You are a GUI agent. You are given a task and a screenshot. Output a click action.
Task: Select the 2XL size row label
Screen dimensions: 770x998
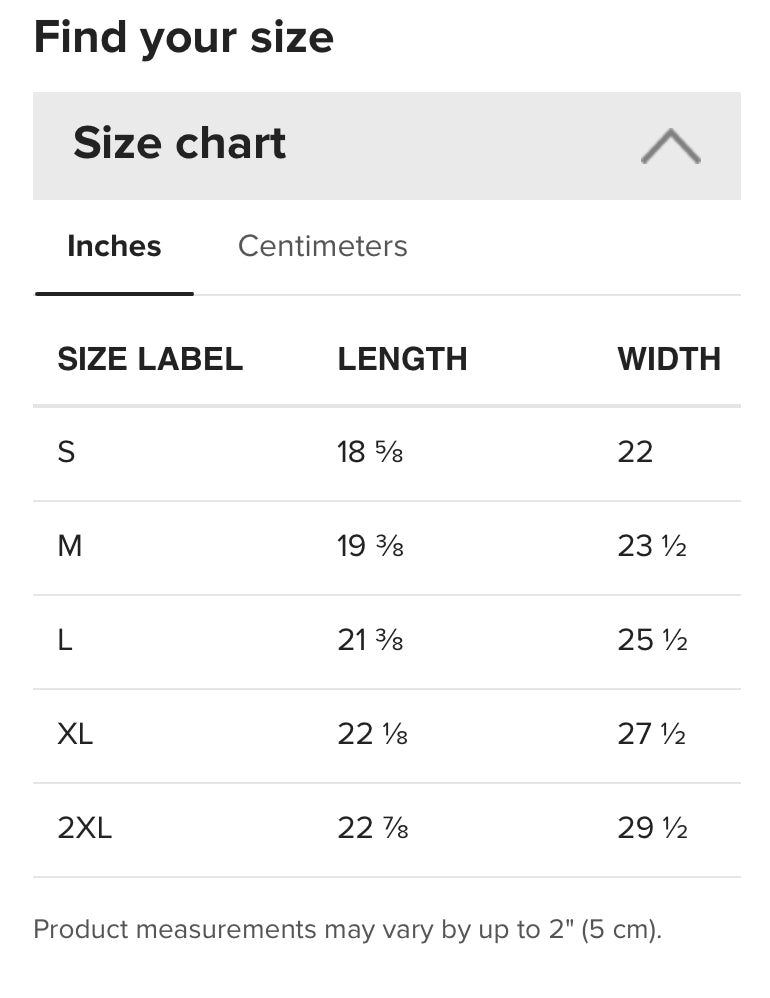pos(85,828)
